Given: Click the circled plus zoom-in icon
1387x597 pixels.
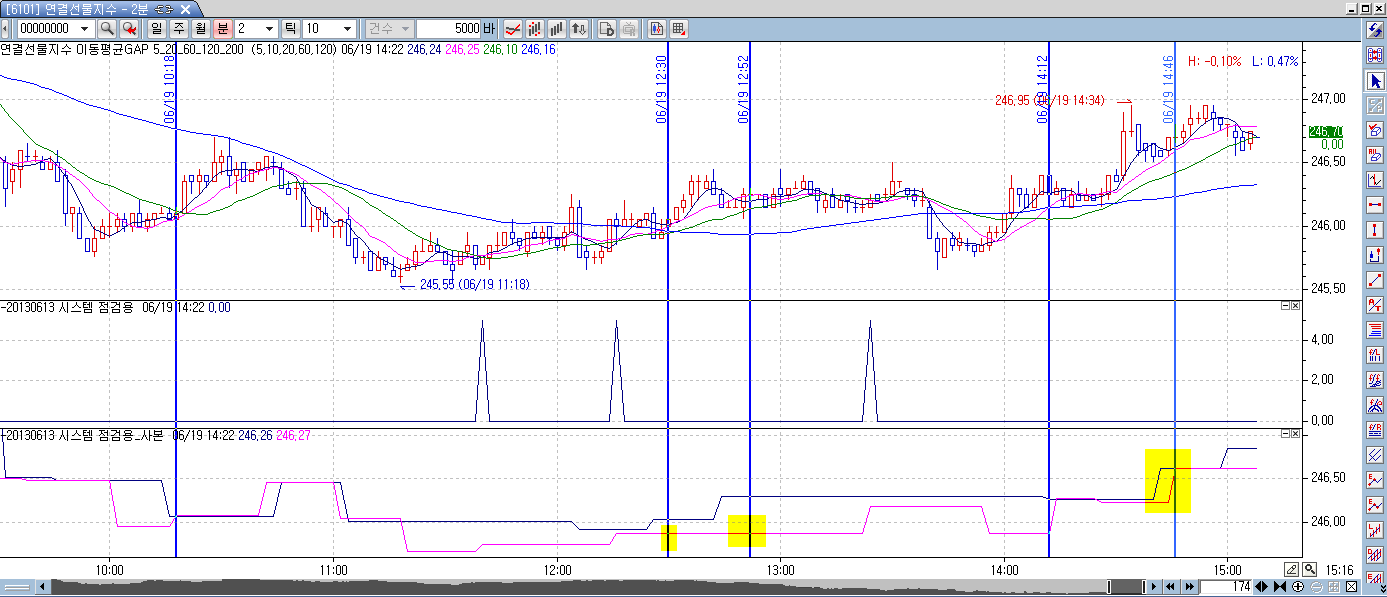Looking at the screenshot, I should click(x=1299, y=586).
